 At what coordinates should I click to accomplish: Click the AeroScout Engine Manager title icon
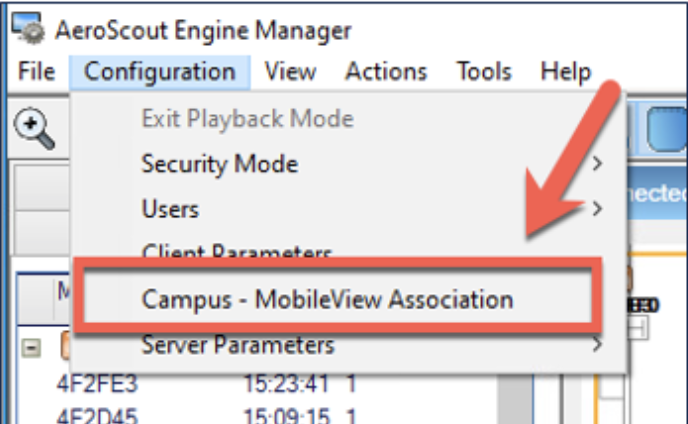point(33,29)
